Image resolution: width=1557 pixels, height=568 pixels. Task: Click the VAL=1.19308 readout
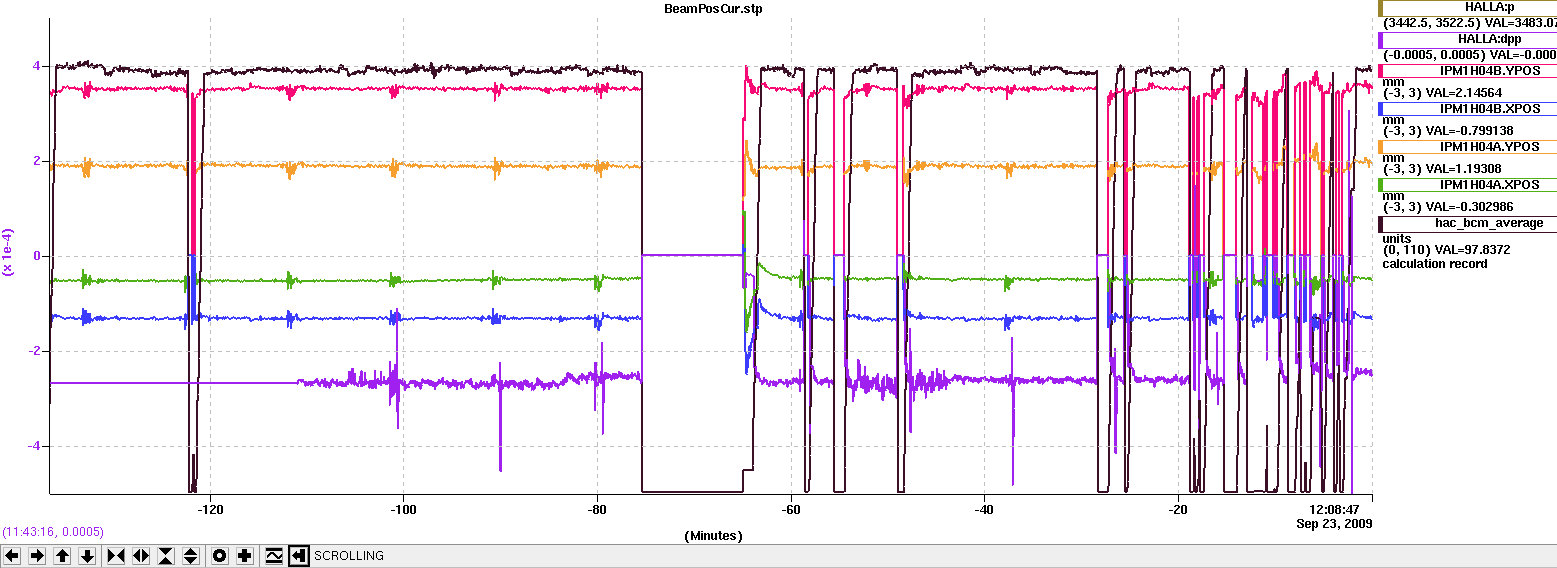coord(1463,168)
